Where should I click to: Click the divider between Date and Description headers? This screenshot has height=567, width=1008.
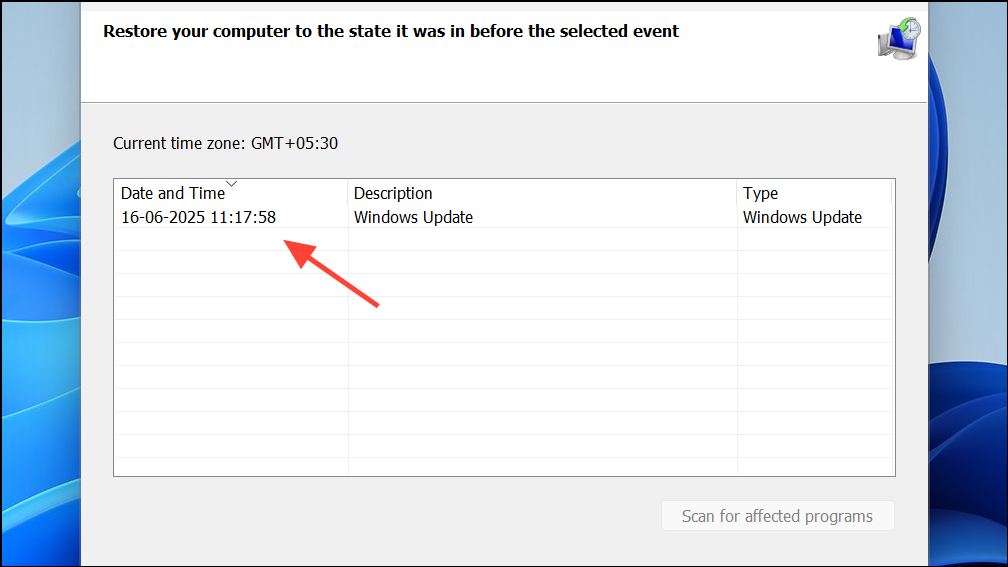(x=348, y=193)
